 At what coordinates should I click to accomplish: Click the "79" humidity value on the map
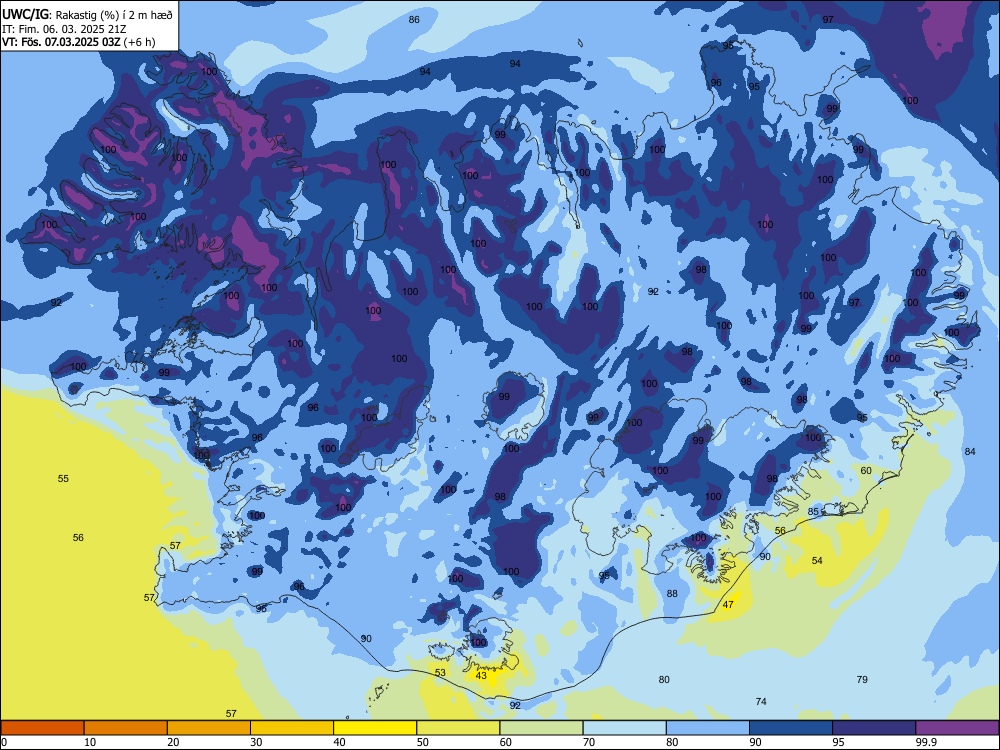[862, 679]
